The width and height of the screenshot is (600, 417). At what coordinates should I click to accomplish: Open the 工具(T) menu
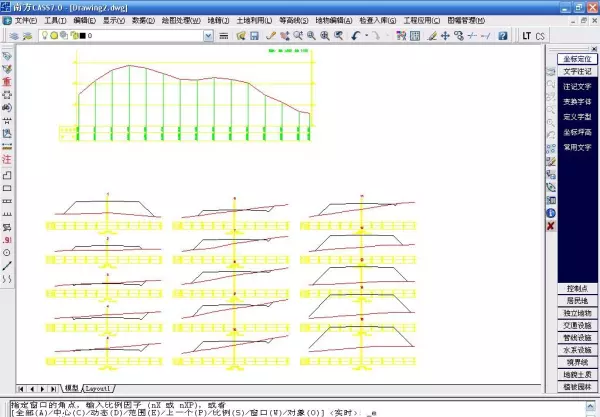click(x=55, y=21)
